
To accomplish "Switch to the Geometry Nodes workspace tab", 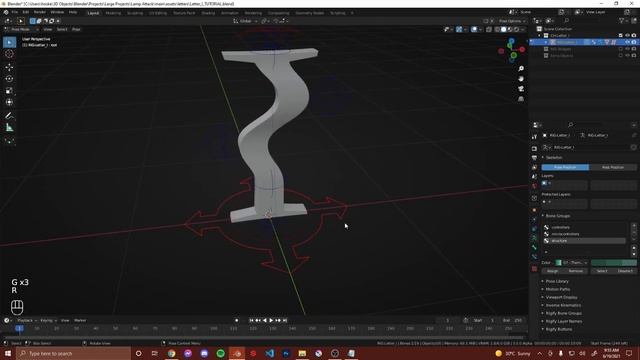I will pos(309,13).
